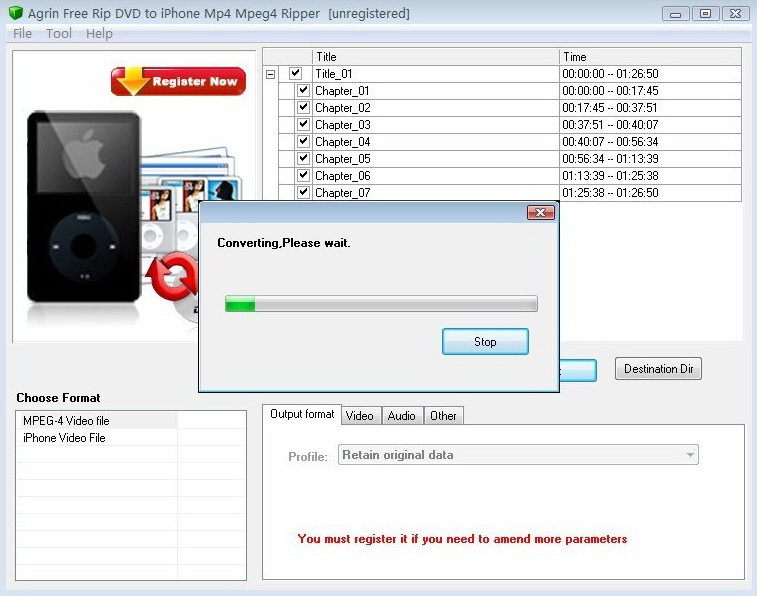Stop the conversion

(485, 342)
